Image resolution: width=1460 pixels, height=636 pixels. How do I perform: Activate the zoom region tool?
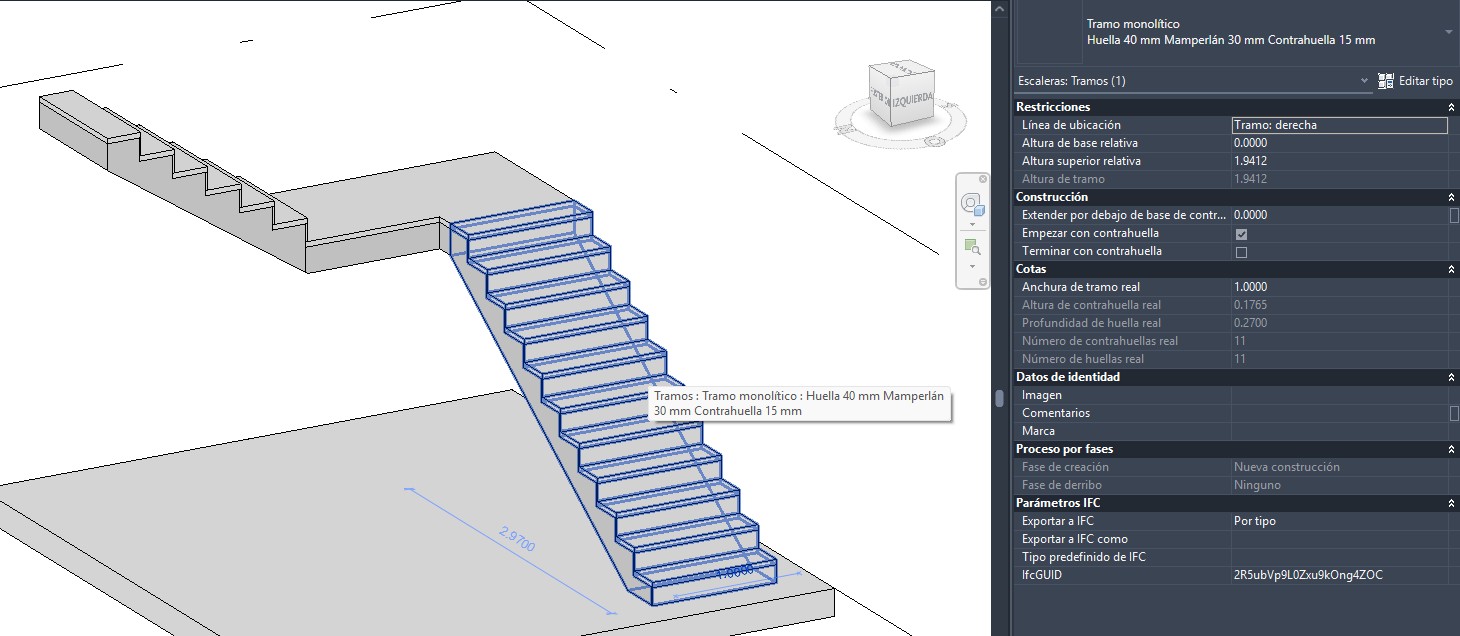coord(972,246)
